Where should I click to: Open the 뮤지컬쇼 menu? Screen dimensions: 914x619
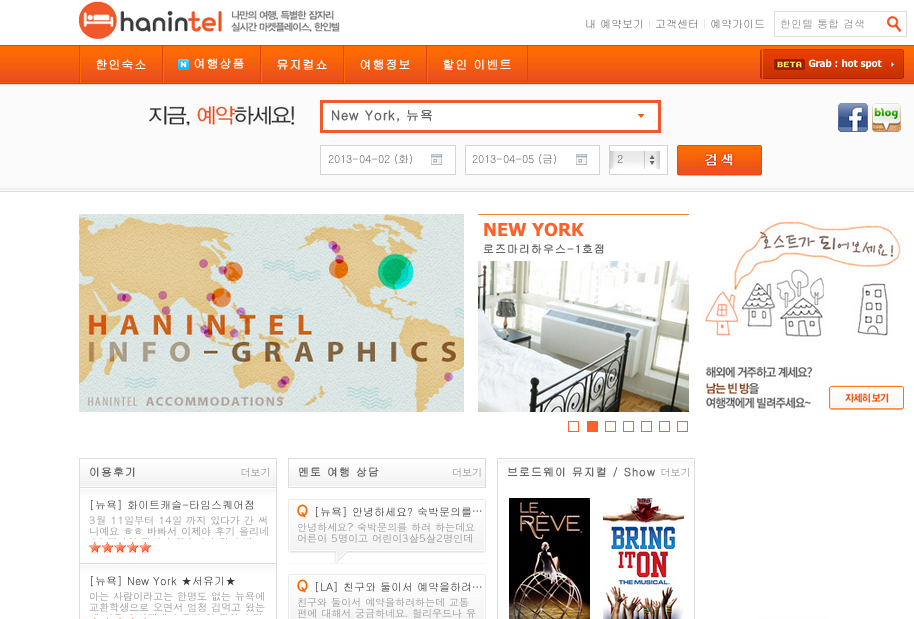302,64
